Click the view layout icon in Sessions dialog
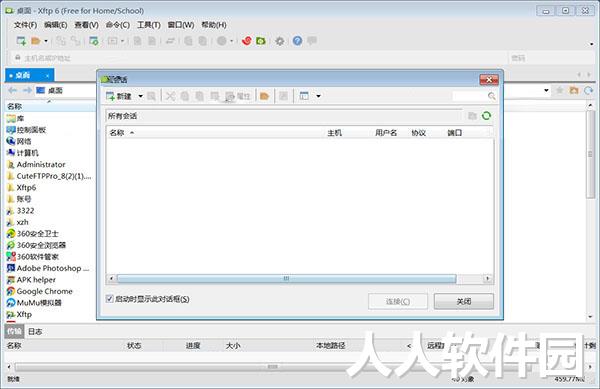Viewport: 600px width, 389px height. pos(304,96)
